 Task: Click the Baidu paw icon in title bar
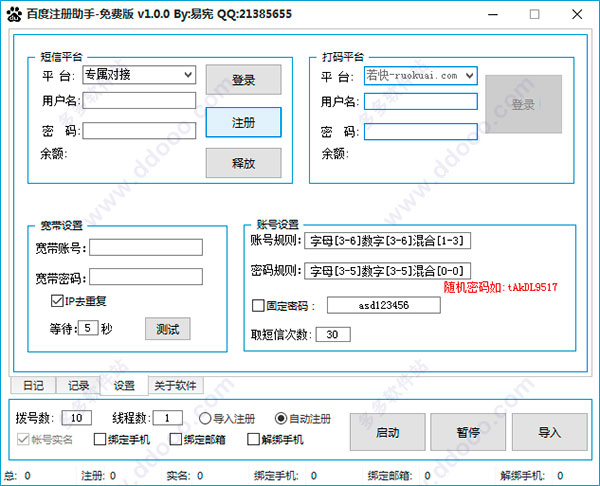pyautogui.click(x=15, y=15)
